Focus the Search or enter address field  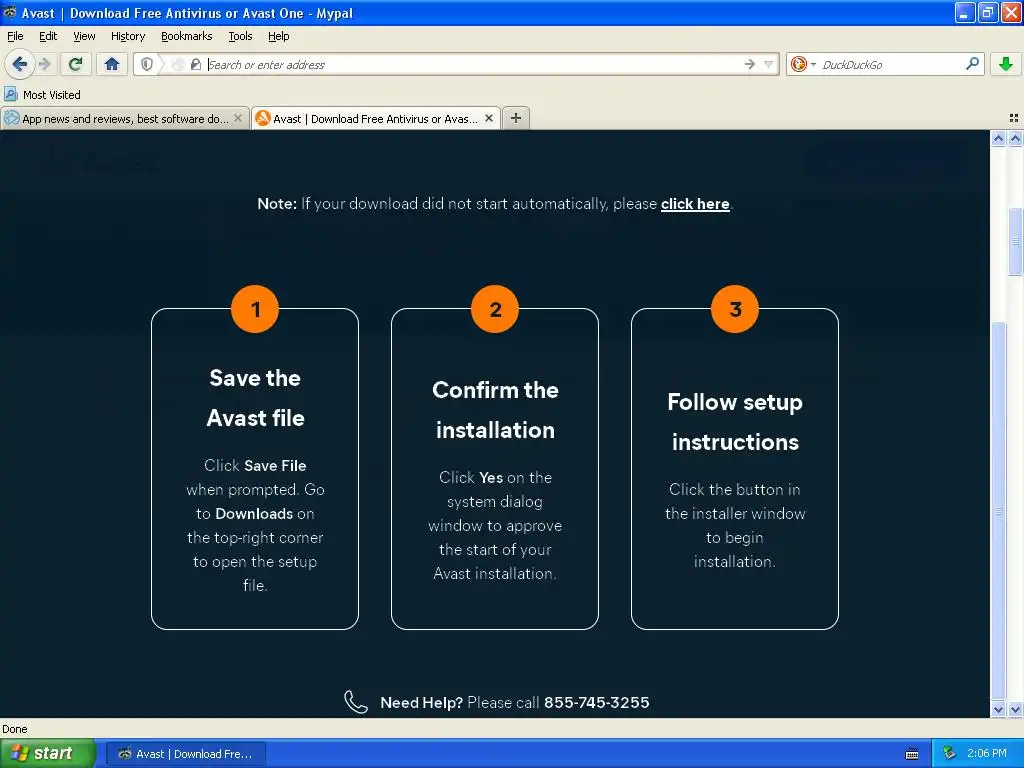click(473, 64)
